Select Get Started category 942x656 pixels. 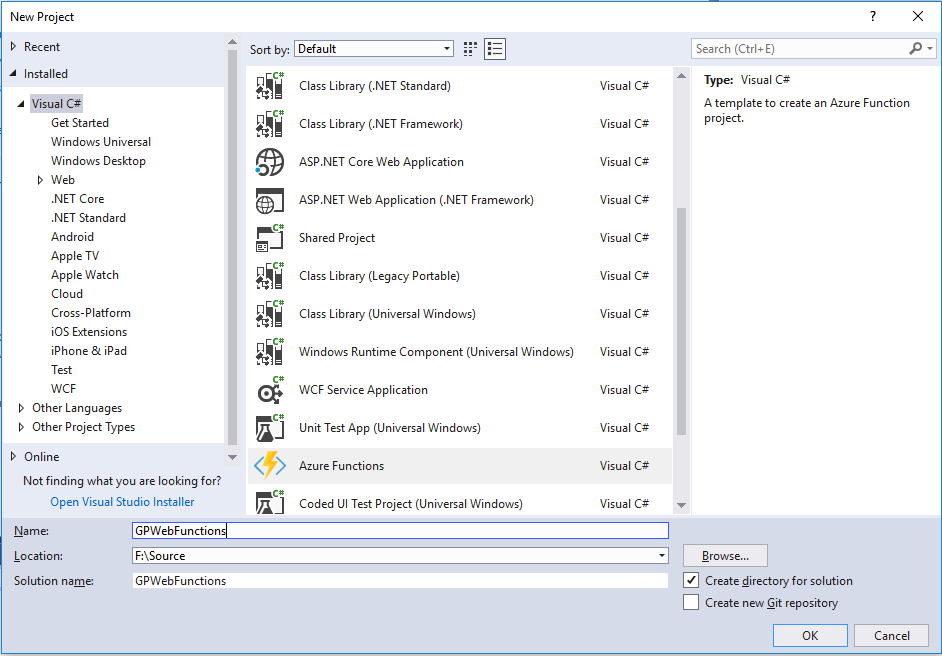click(x=80, y=123)
